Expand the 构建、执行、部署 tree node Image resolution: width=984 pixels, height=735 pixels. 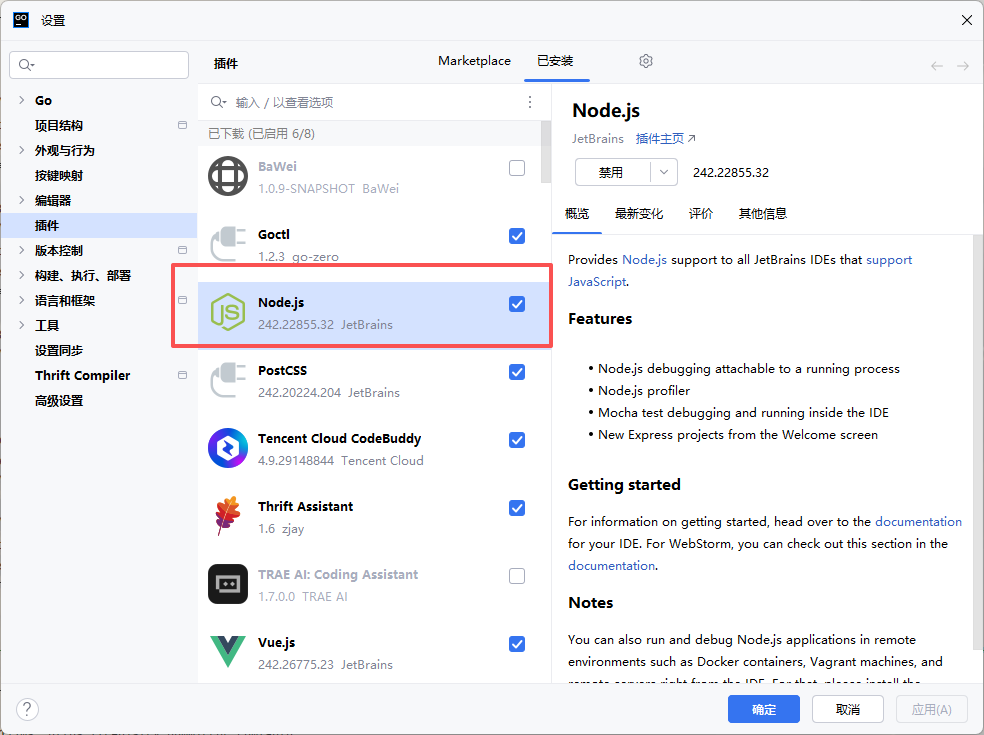point(21,275)
